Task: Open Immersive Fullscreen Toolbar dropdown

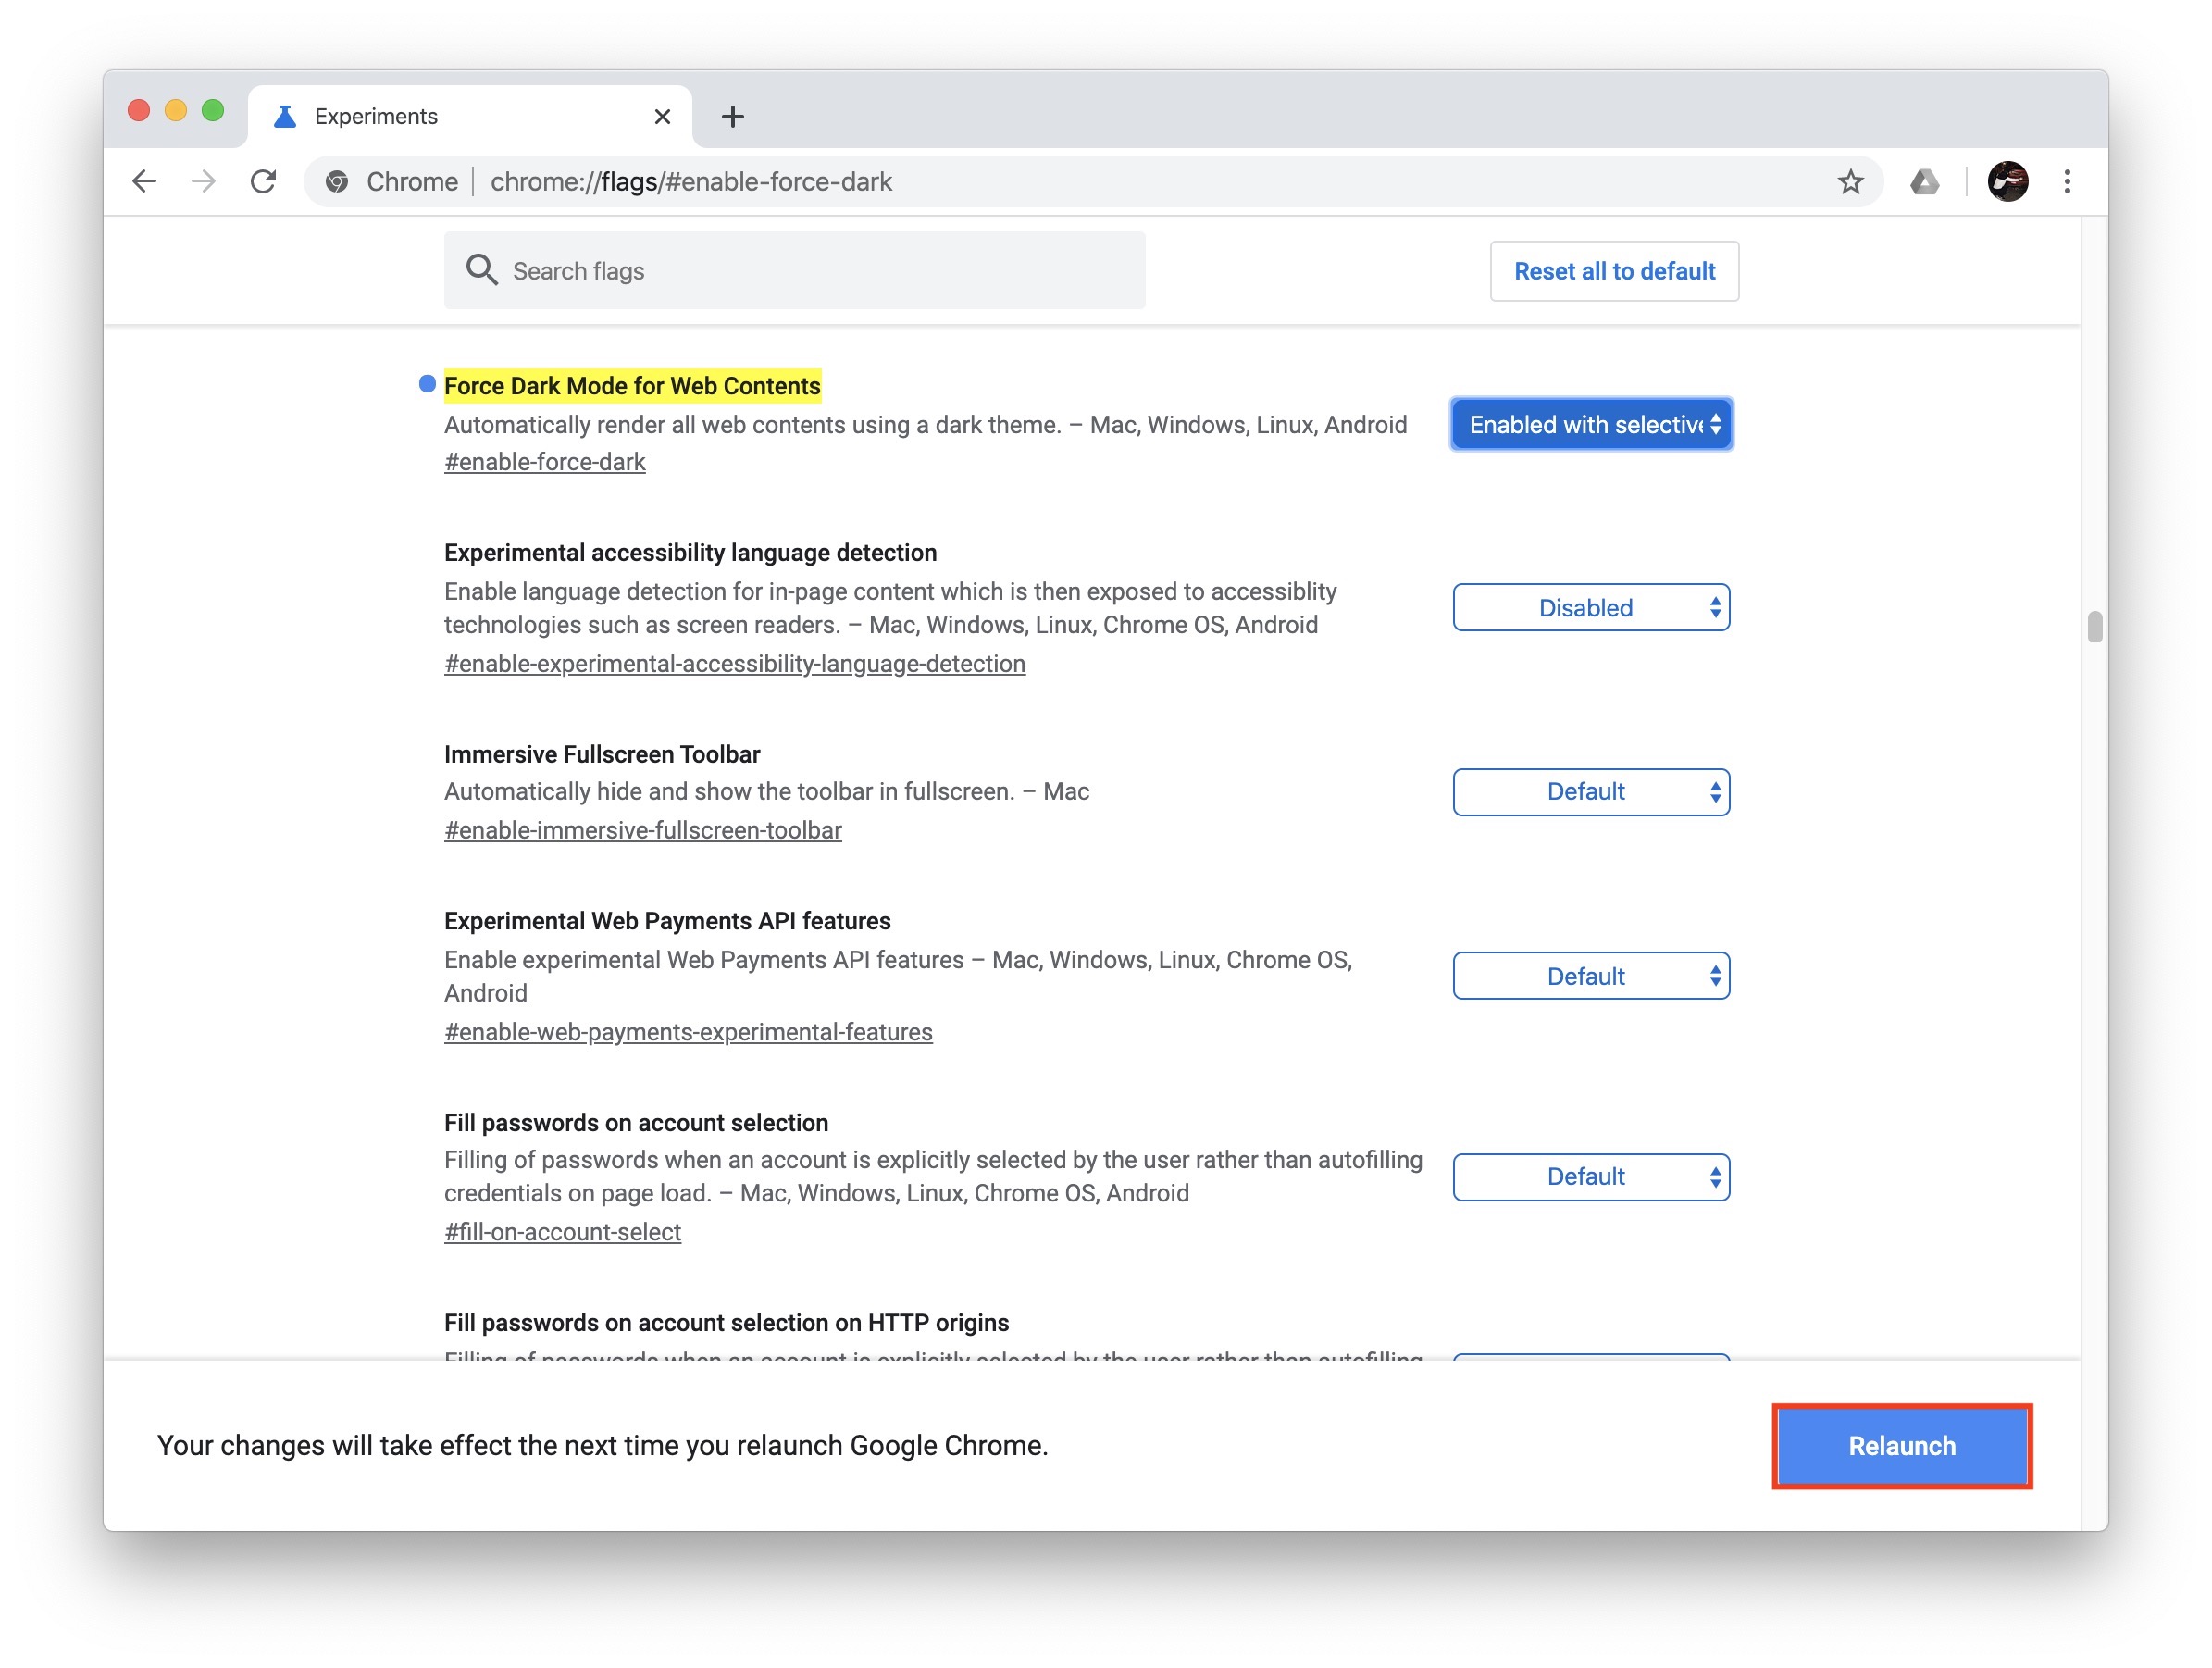Action: 1591,792
